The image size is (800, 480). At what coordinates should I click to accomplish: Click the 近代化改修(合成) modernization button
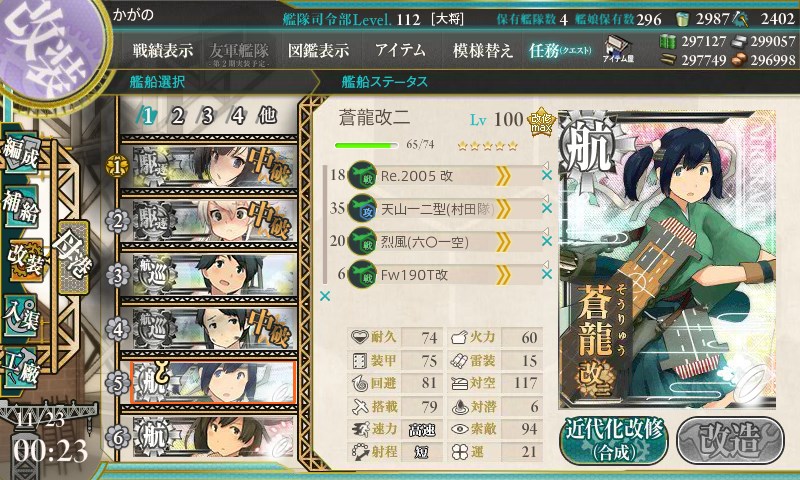pyautogui.click(x=614, y=440)
